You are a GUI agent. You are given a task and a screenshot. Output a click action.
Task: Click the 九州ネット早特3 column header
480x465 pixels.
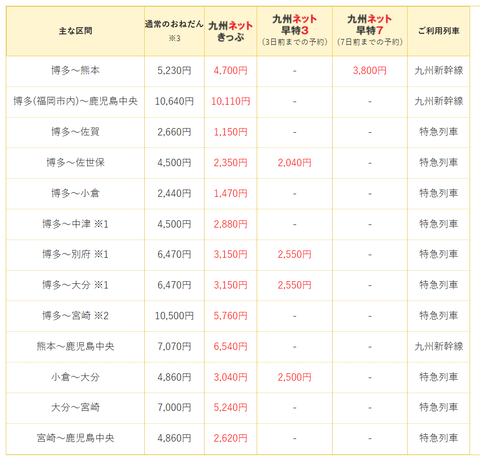[x=294, y=31]
